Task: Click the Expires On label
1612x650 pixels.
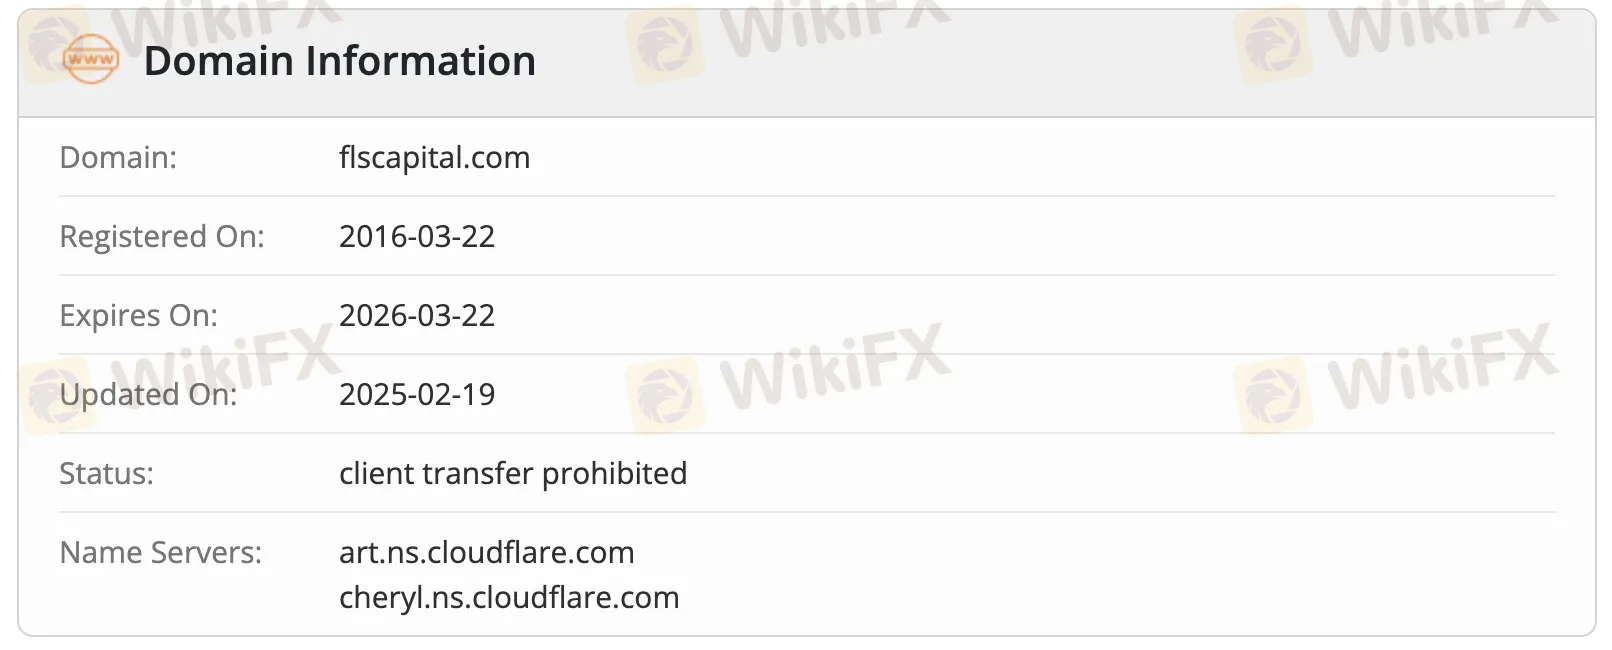Action: (x=138, y=315)
